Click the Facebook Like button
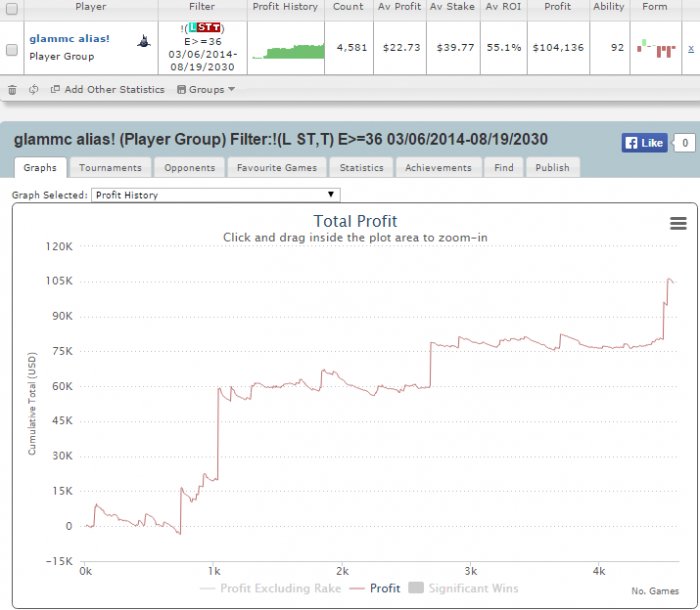This screenshot has height=610, width=700. 644,143
